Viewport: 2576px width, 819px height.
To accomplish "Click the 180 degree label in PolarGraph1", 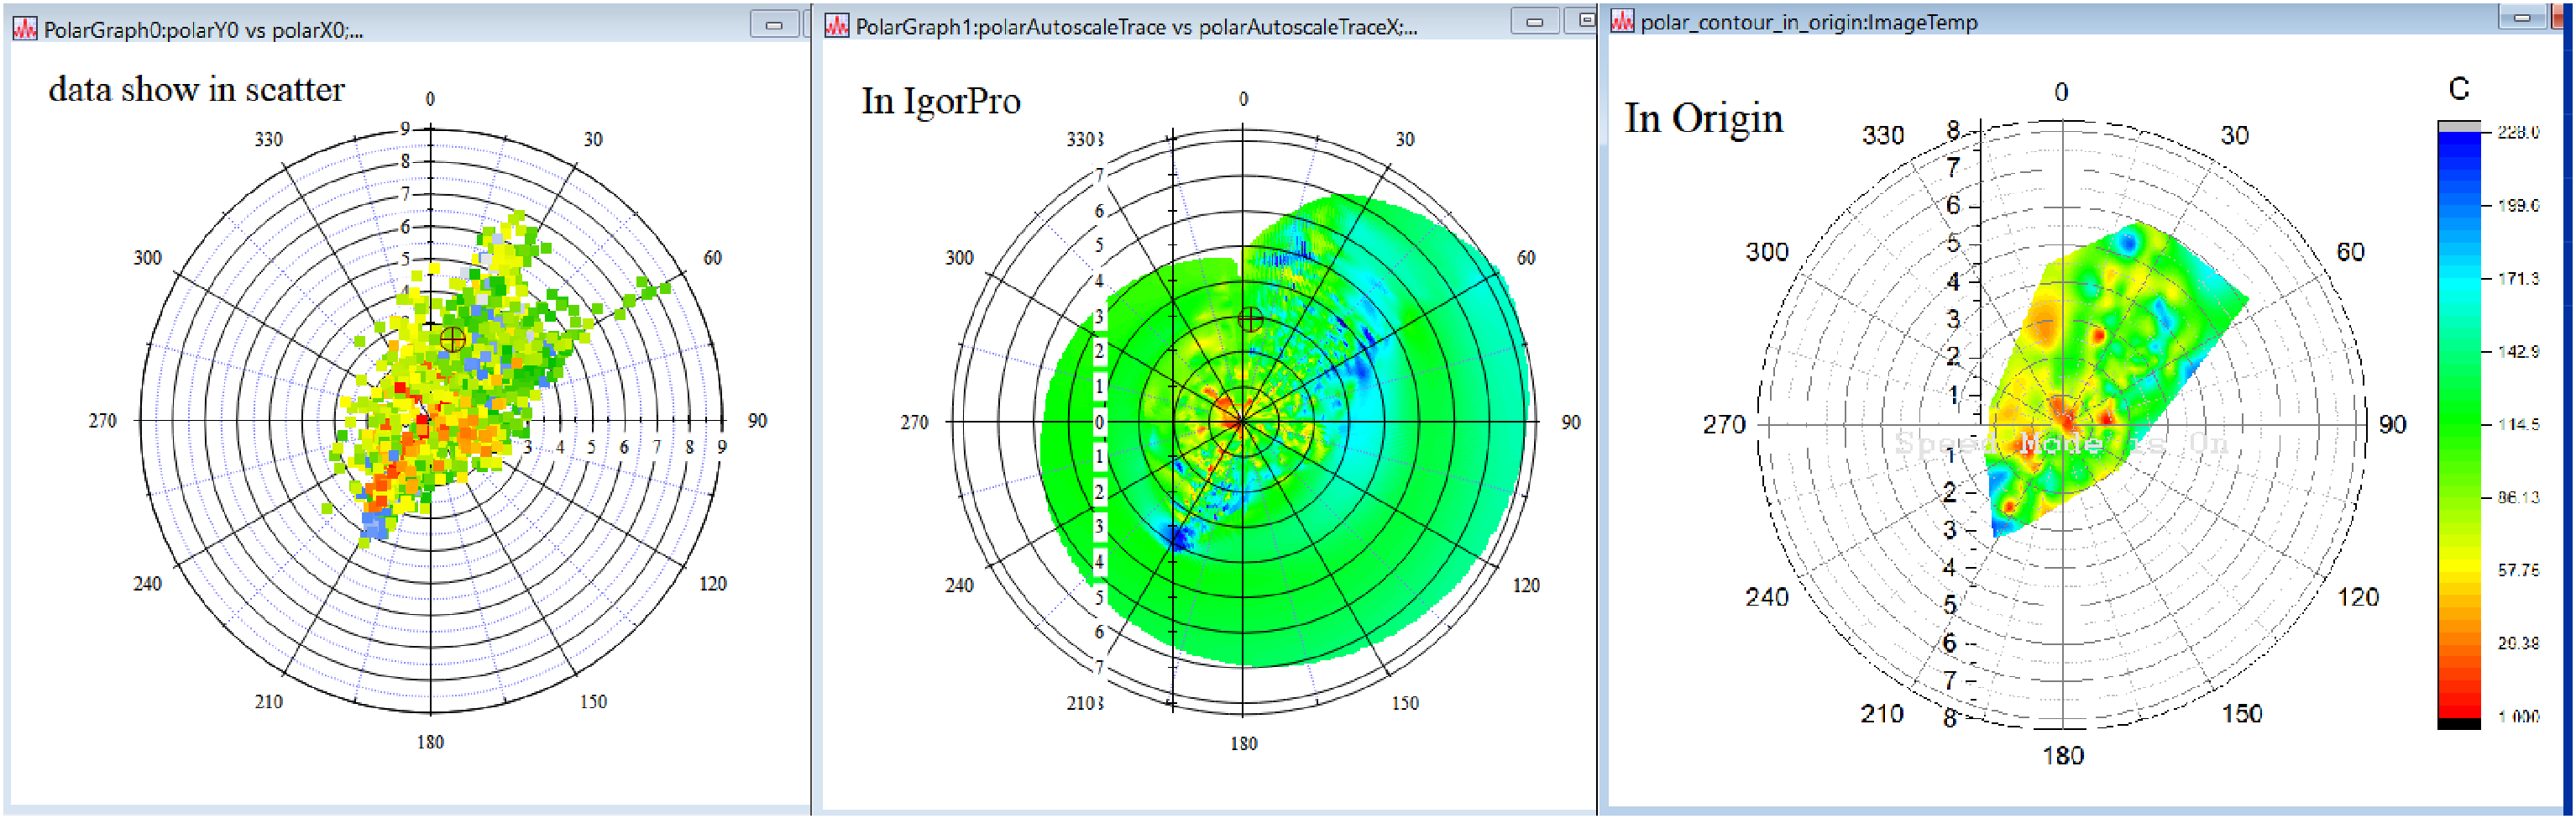I will [x=1243, y=744].
